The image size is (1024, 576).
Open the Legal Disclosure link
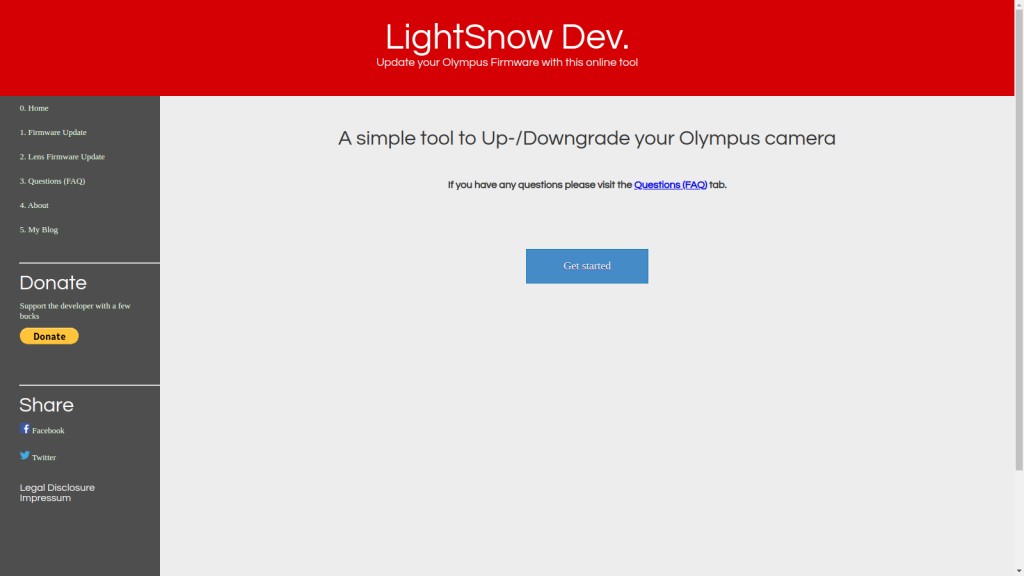click(57, 488)
